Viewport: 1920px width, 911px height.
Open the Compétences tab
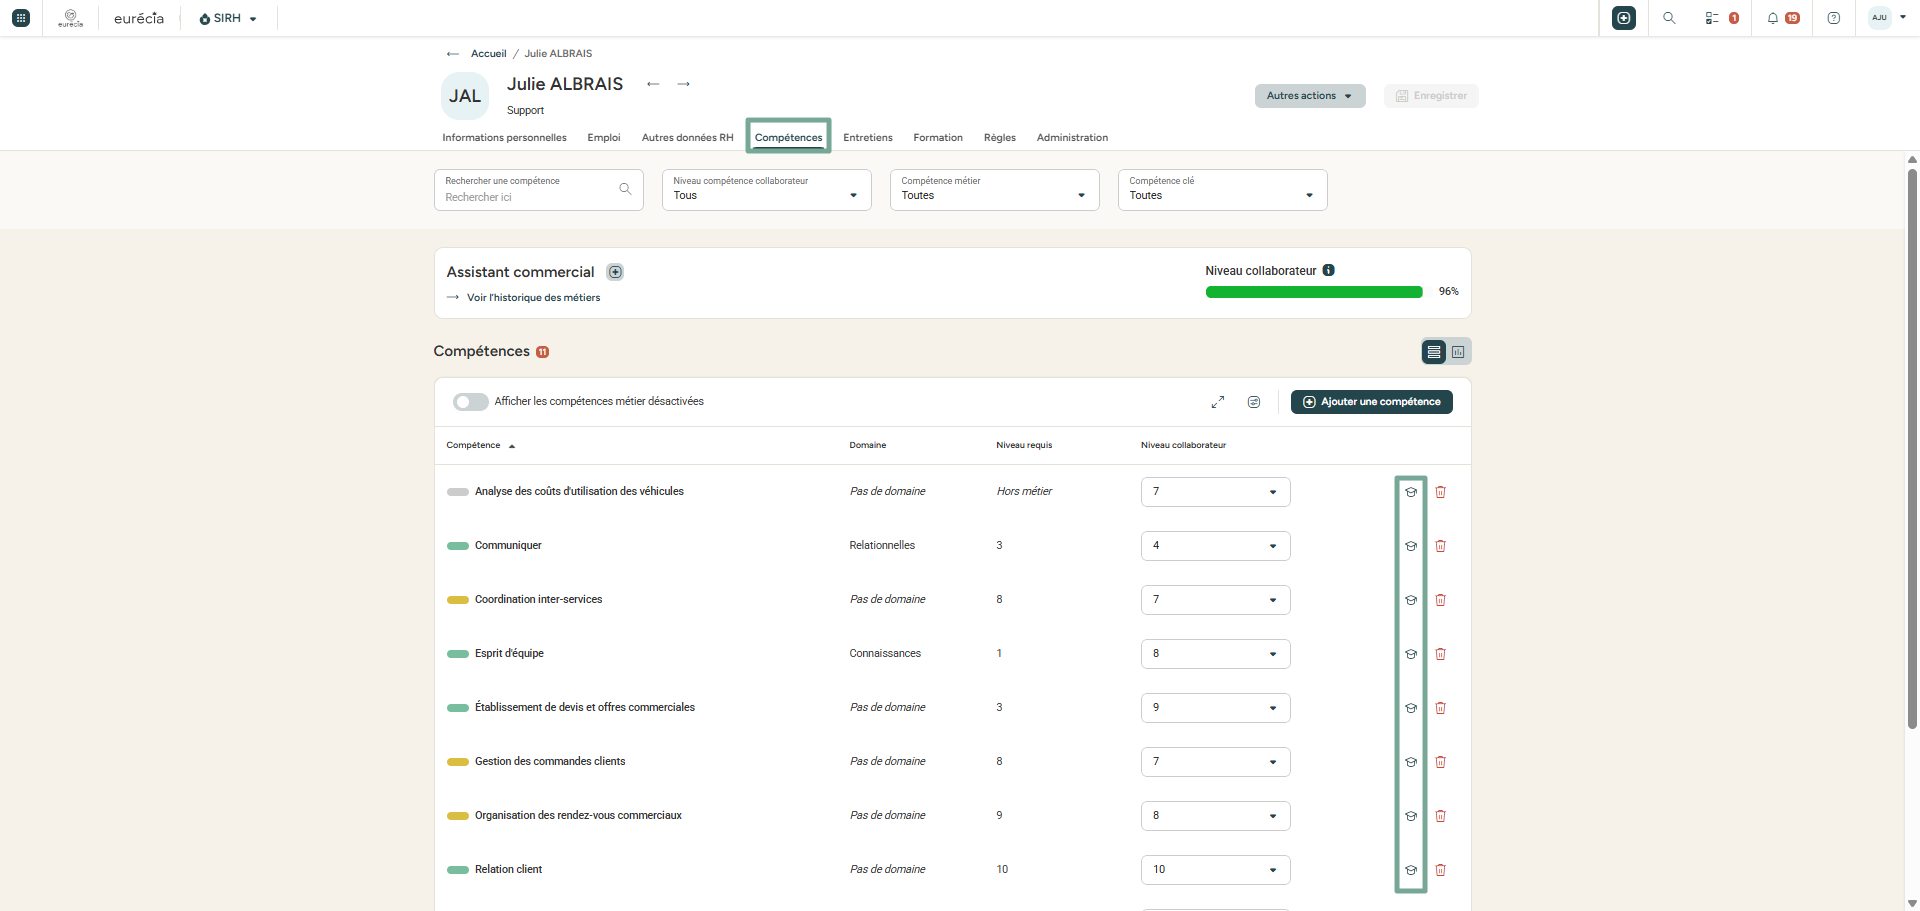[x=789, y=138]
